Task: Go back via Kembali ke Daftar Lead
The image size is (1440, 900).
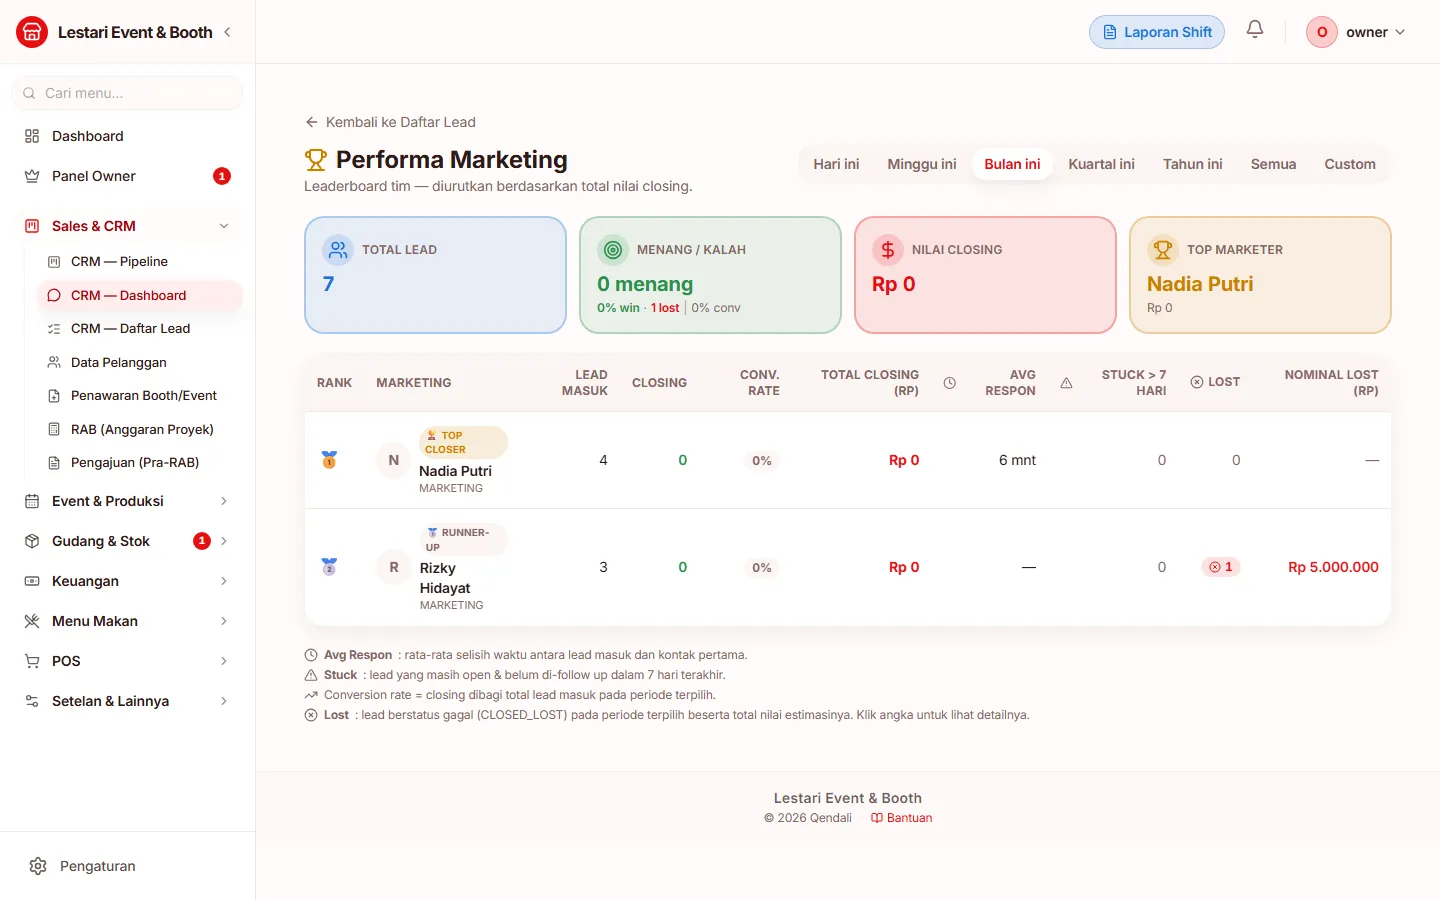Action: coord(391,122)
